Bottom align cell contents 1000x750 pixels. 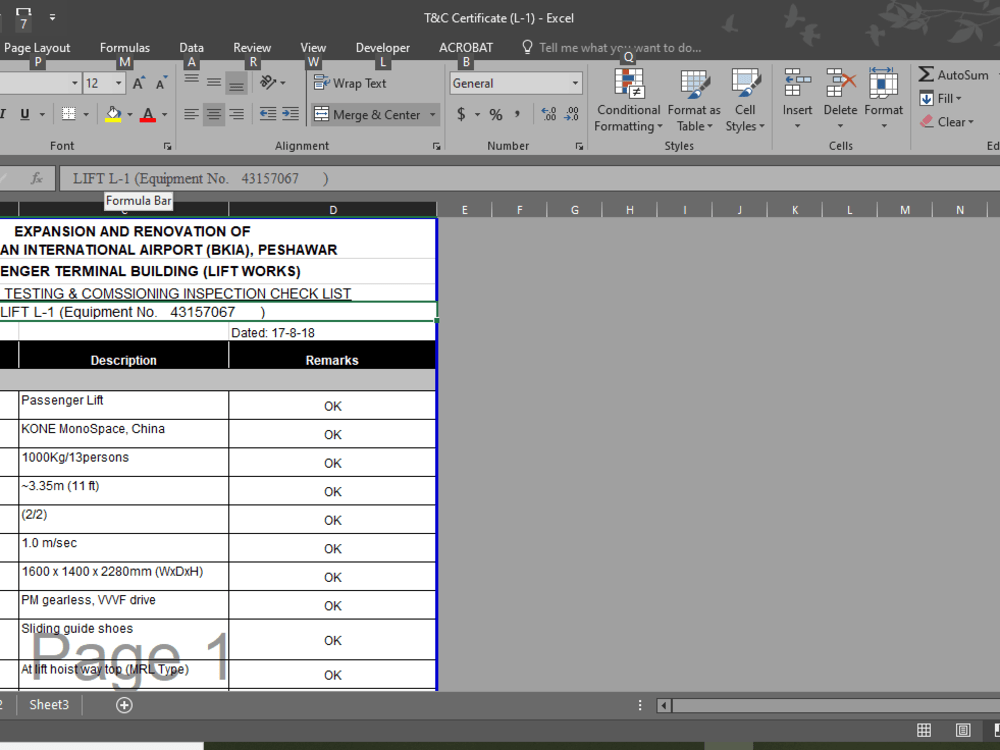(x=236, y=83)
